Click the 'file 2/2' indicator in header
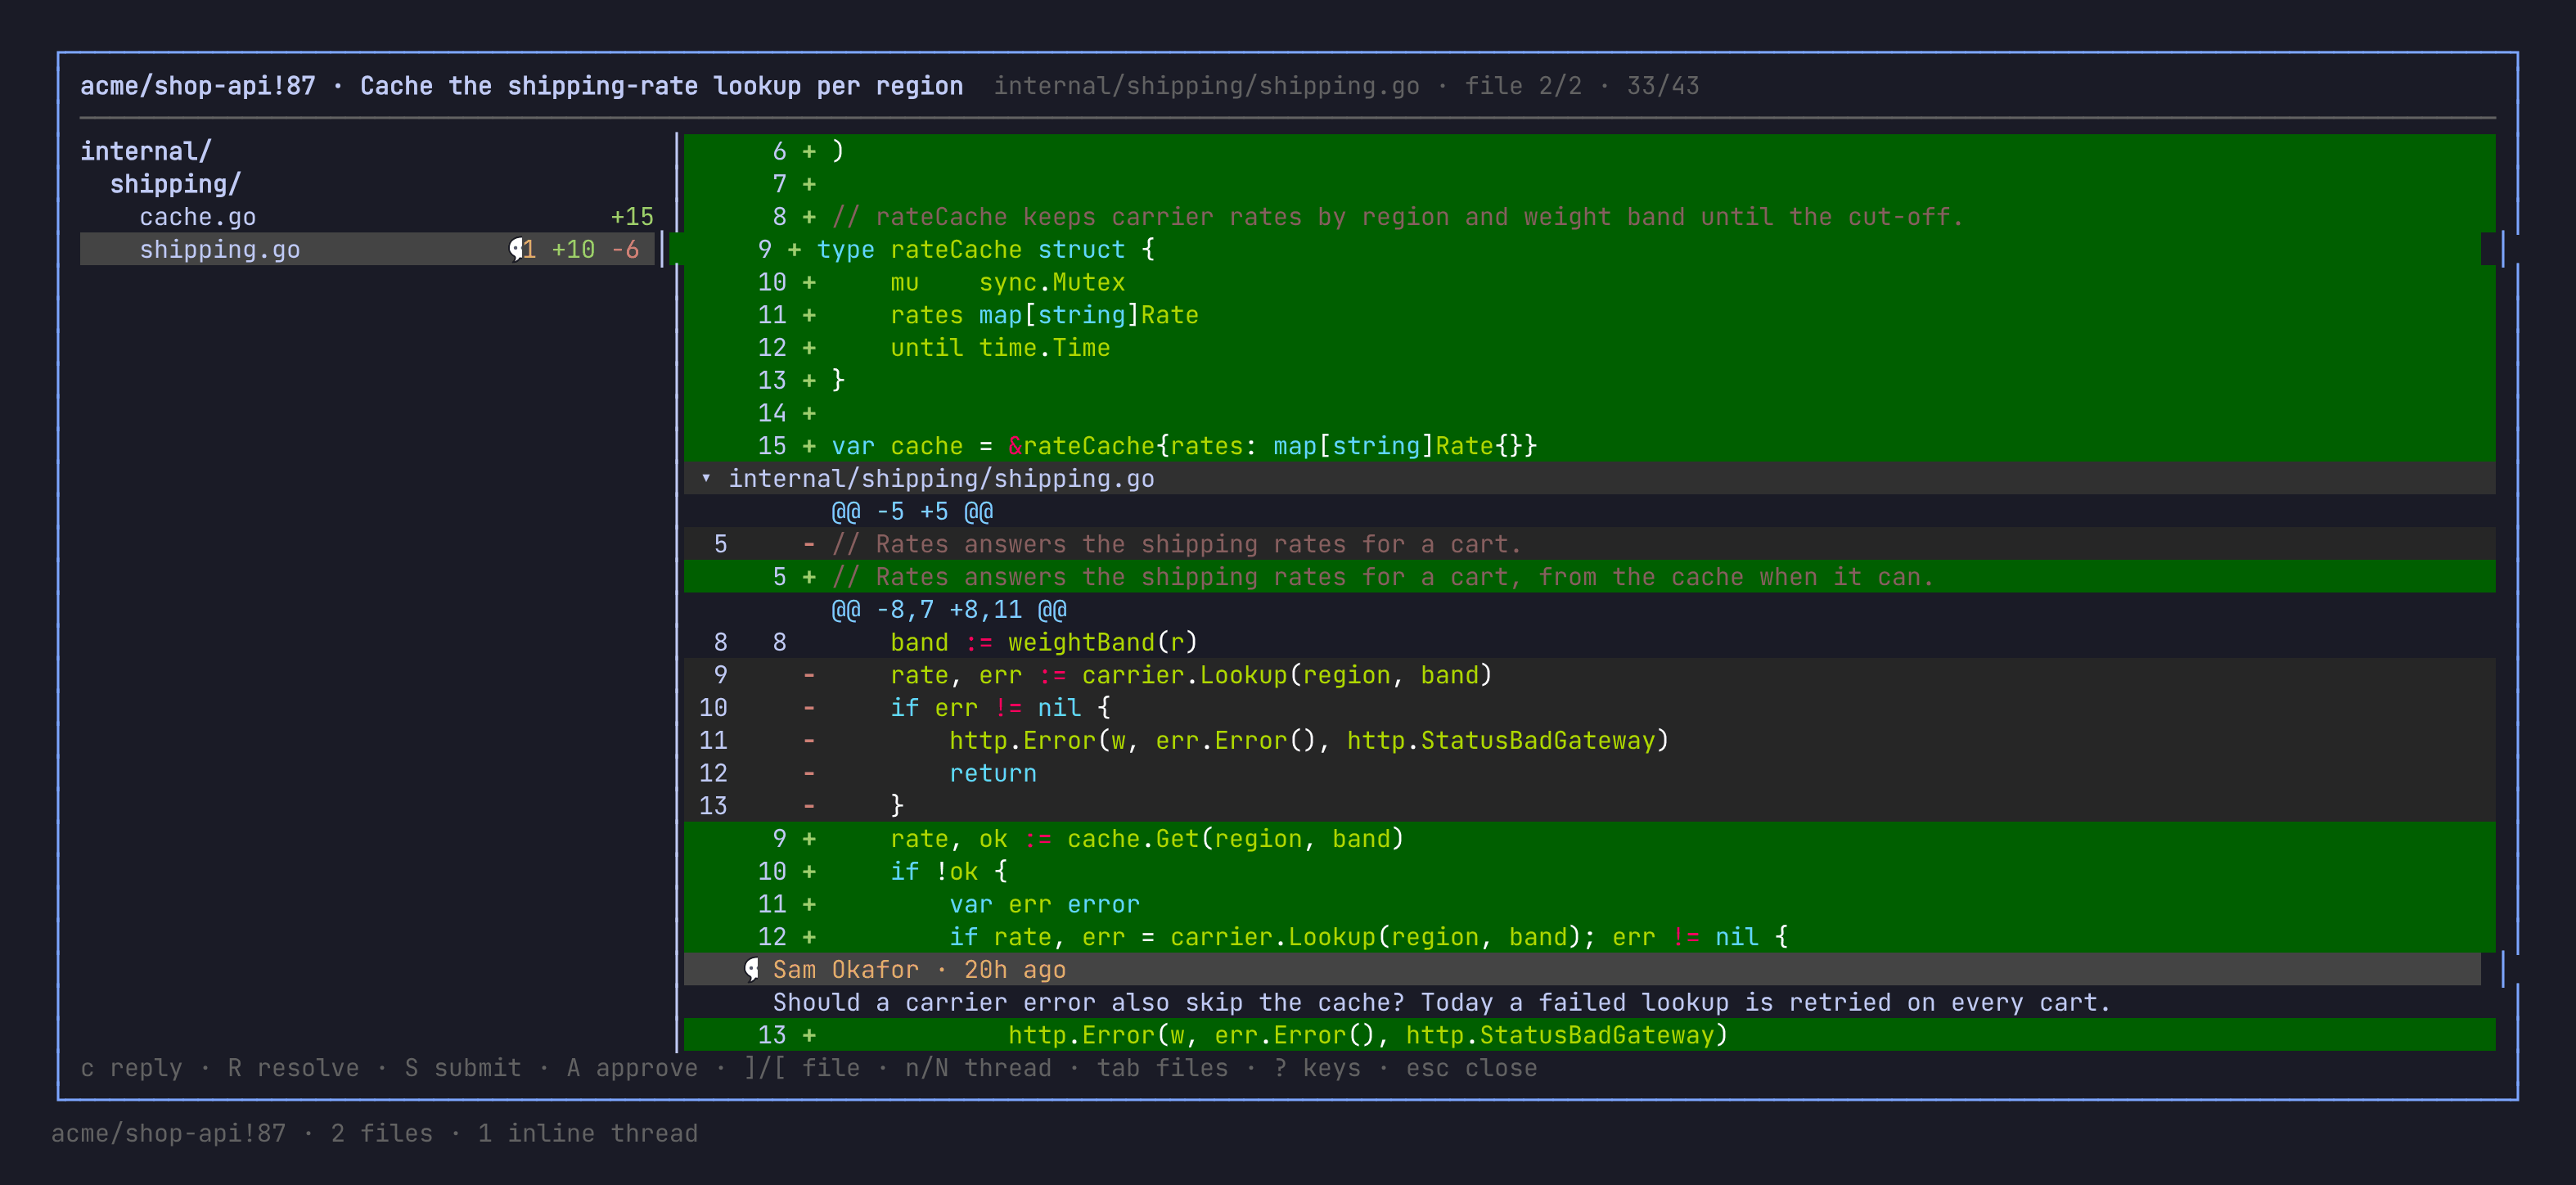This screenshot has width=2576, height=1185. click(1523, 86)
